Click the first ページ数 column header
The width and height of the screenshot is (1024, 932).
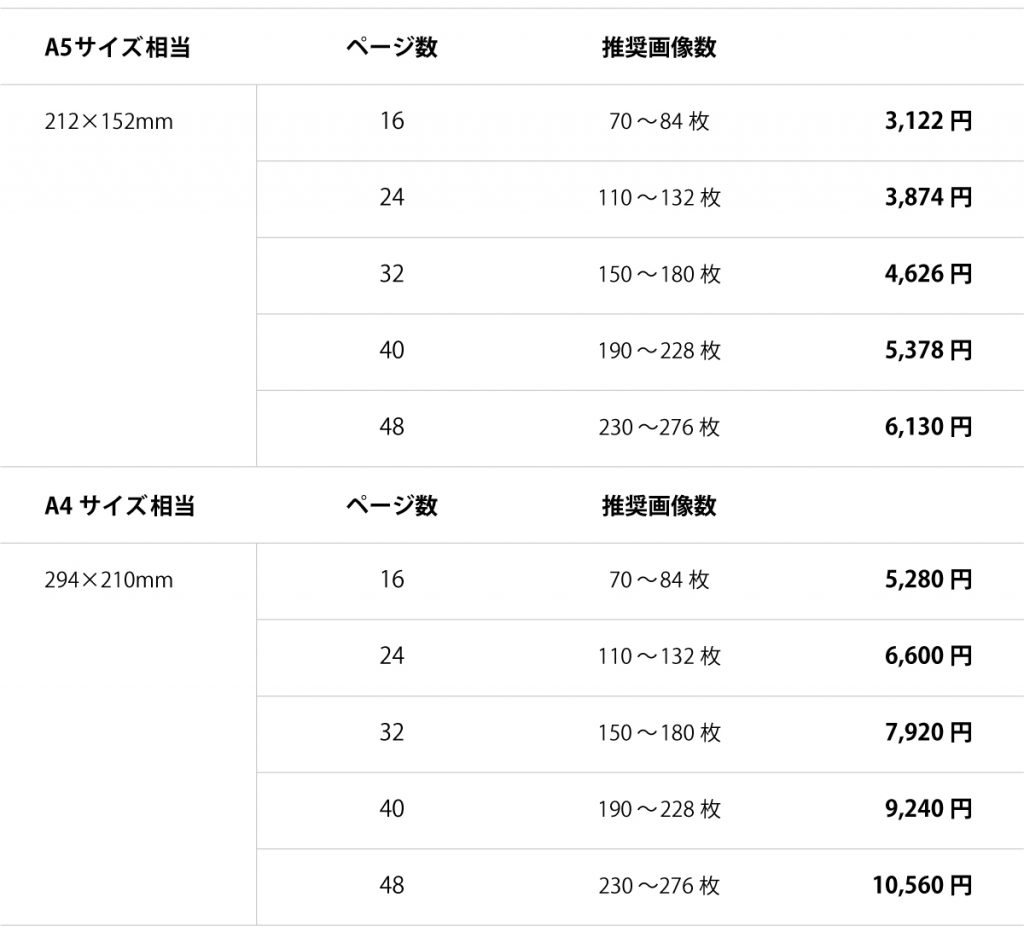click(x=392, y=47)
